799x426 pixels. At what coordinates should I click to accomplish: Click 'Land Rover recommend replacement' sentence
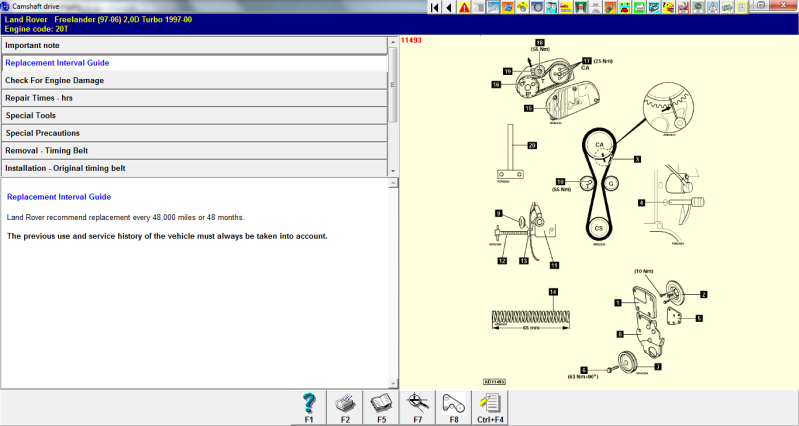tap(125, 218)
